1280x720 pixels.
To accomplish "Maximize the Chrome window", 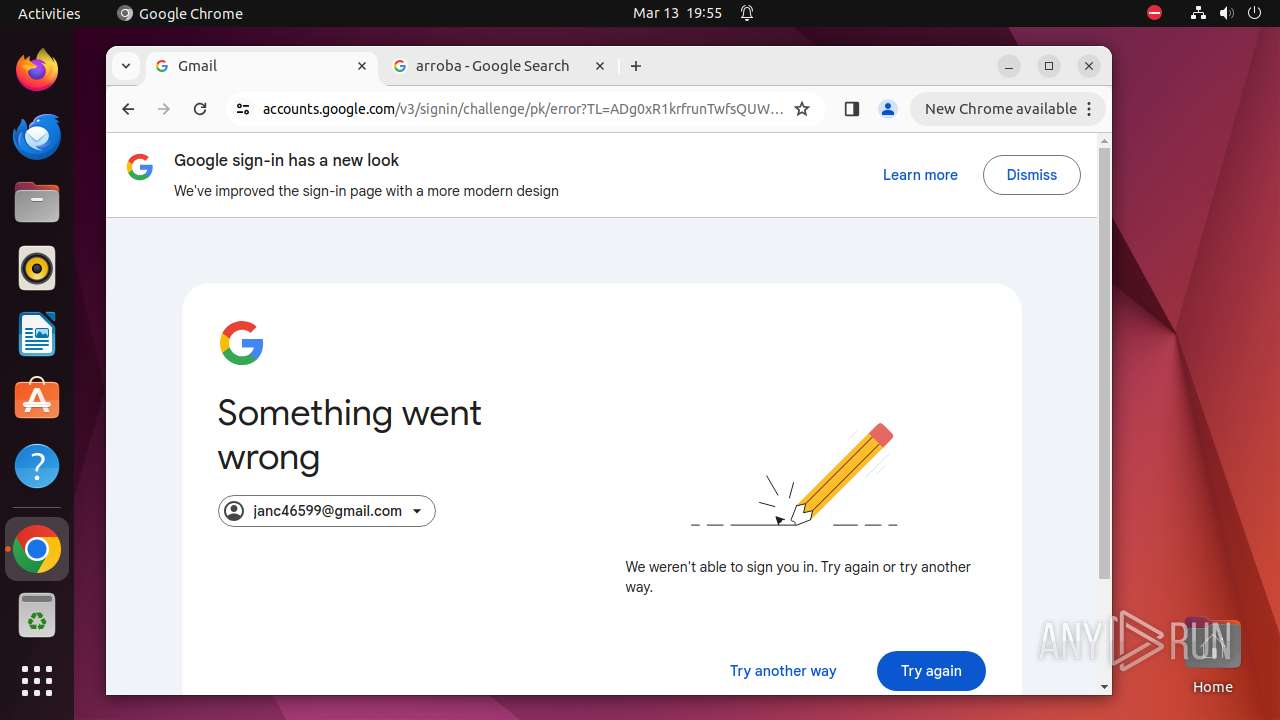I will (1049, 66).
